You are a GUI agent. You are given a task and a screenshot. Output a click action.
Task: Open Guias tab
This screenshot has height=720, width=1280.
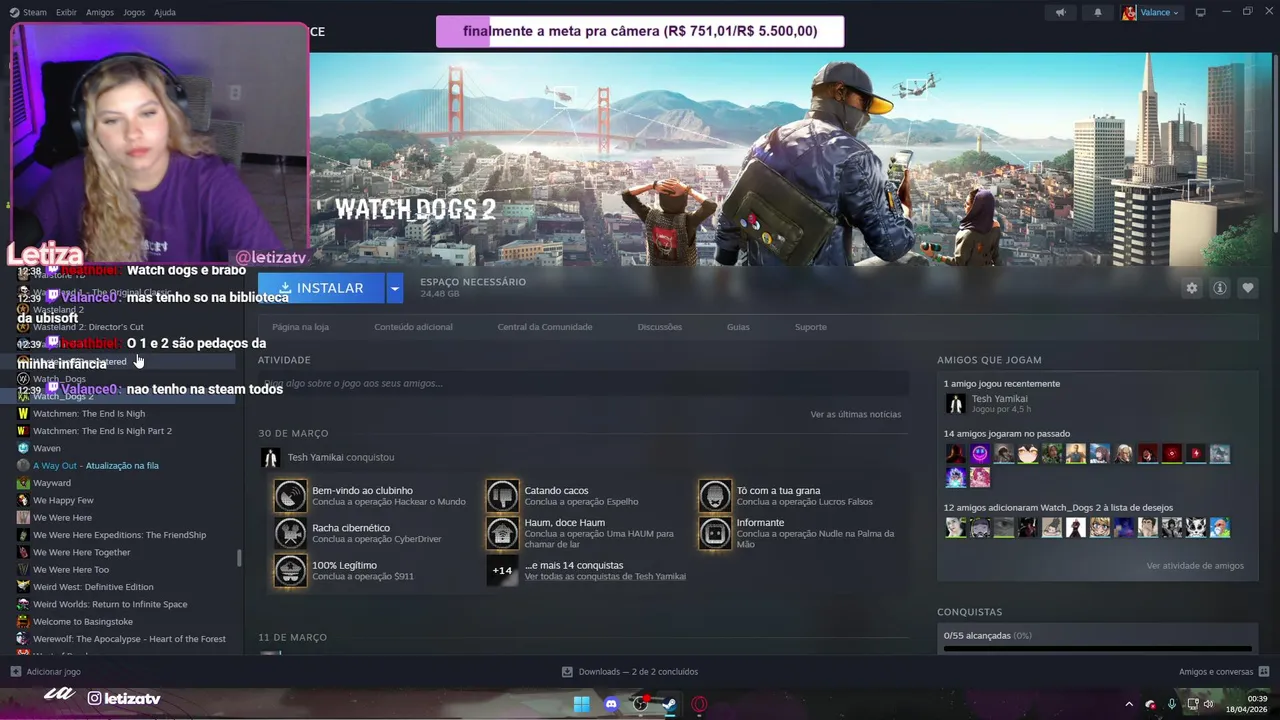pos(738,327)
